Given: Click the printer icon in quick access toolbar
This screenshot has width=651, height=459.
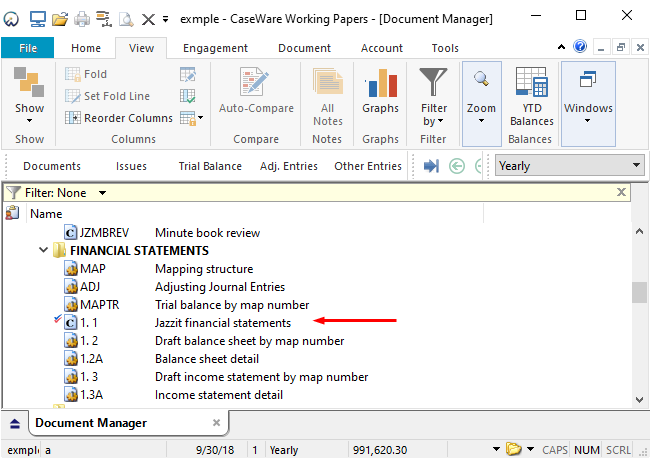Looking at the screenshot, I should (x=82, y=19).
